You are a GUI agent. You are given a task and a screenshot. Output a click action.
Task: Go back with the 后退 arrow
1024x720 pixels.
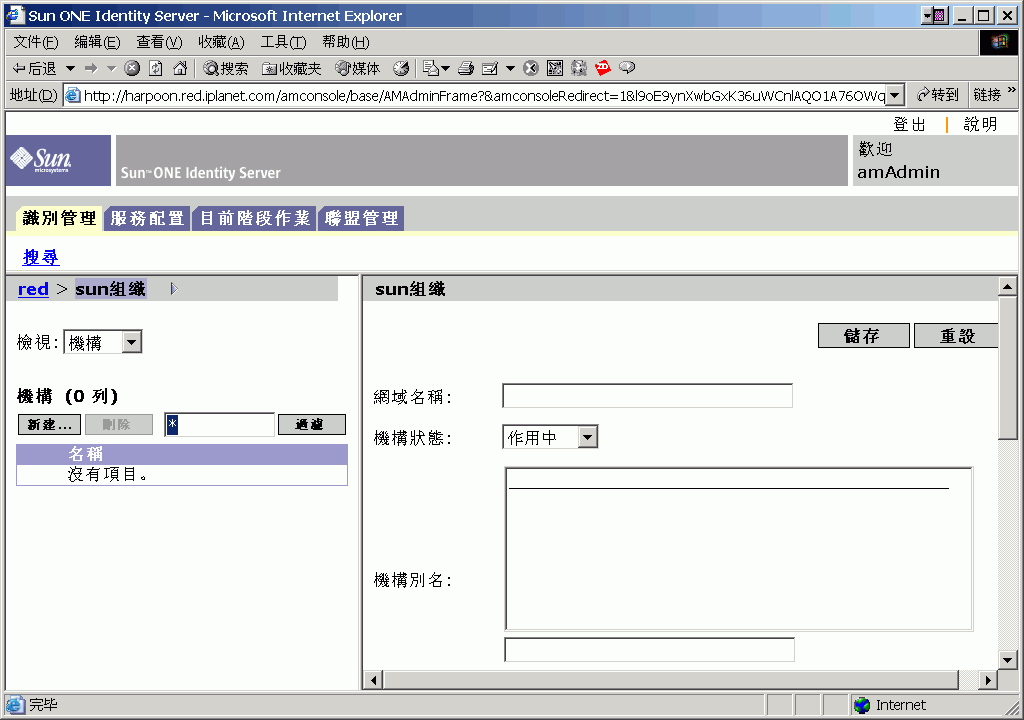pyautogui.click(x=35, y=68)
